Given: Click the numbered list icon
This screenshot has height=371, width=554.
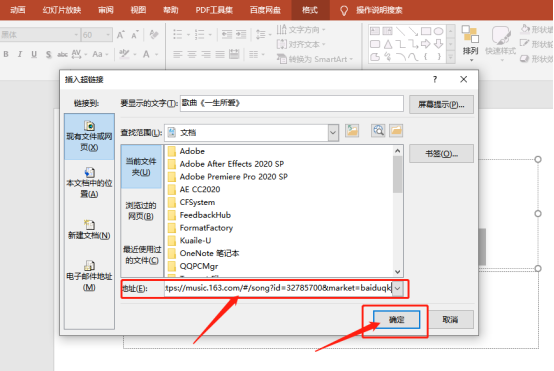Looking at the screenshot, I should (200, 35).
